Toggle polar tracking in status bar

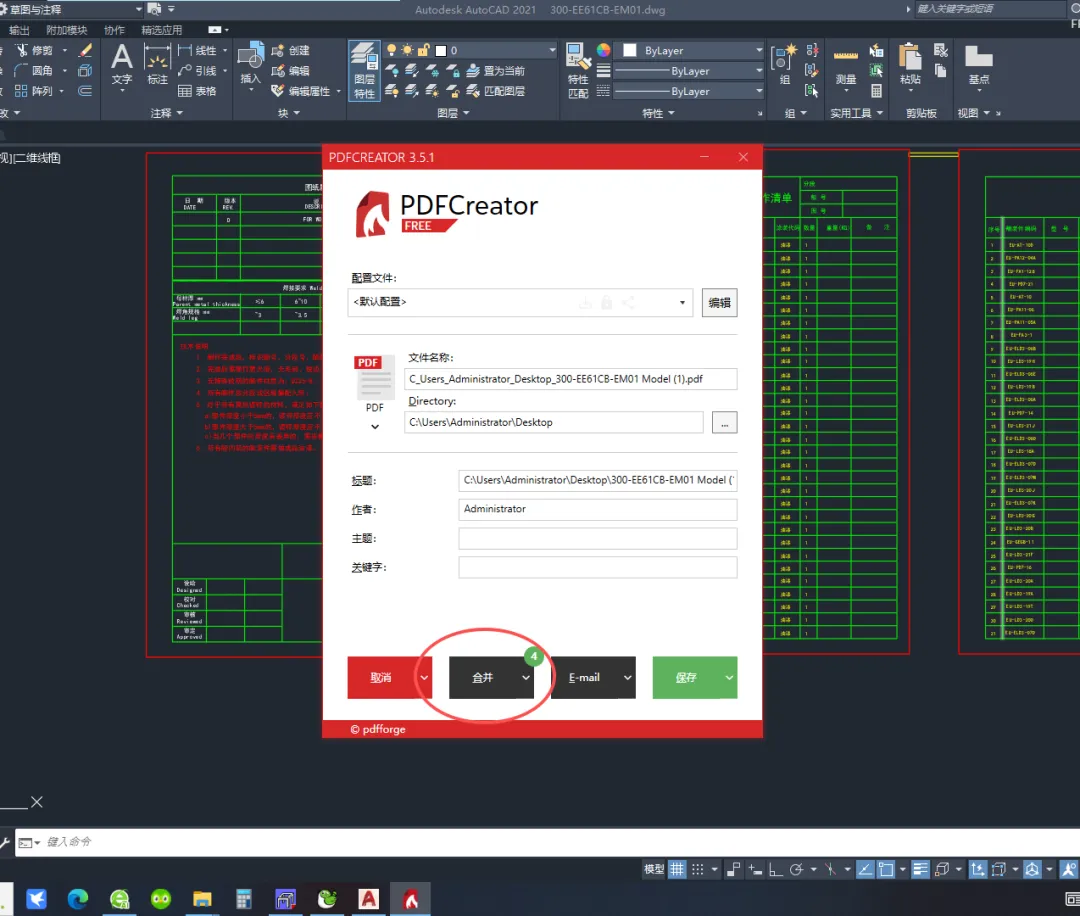coord(796,870)
